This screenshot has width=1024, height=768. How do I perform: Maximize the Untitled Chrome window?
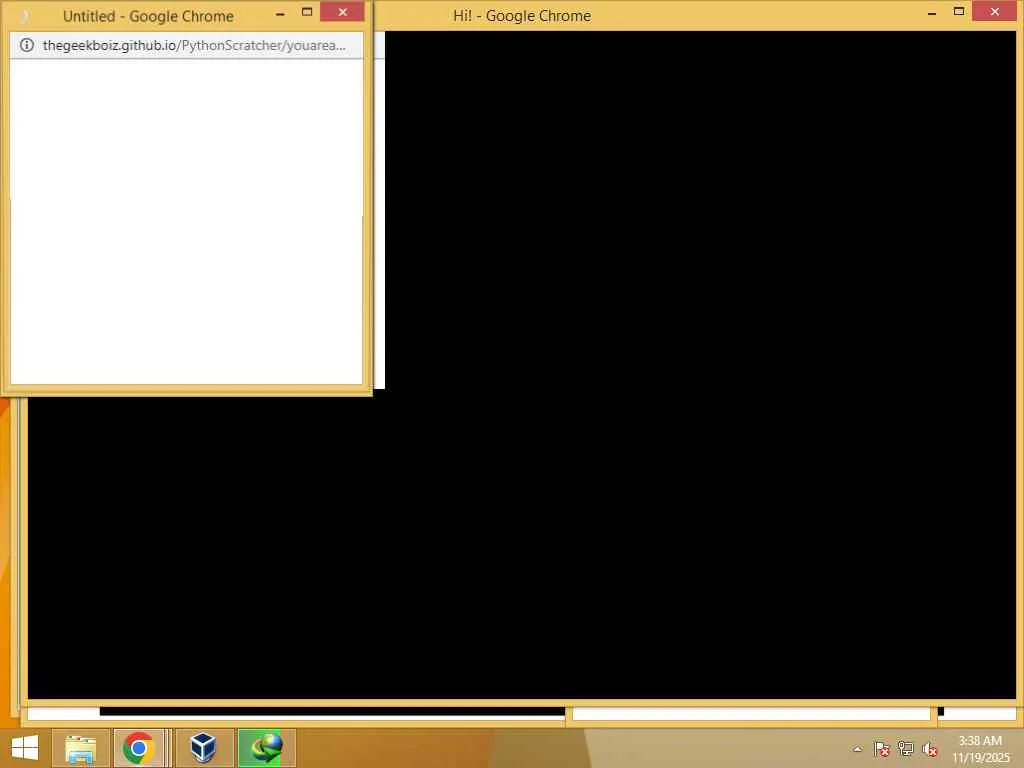(x=307, y=12)
